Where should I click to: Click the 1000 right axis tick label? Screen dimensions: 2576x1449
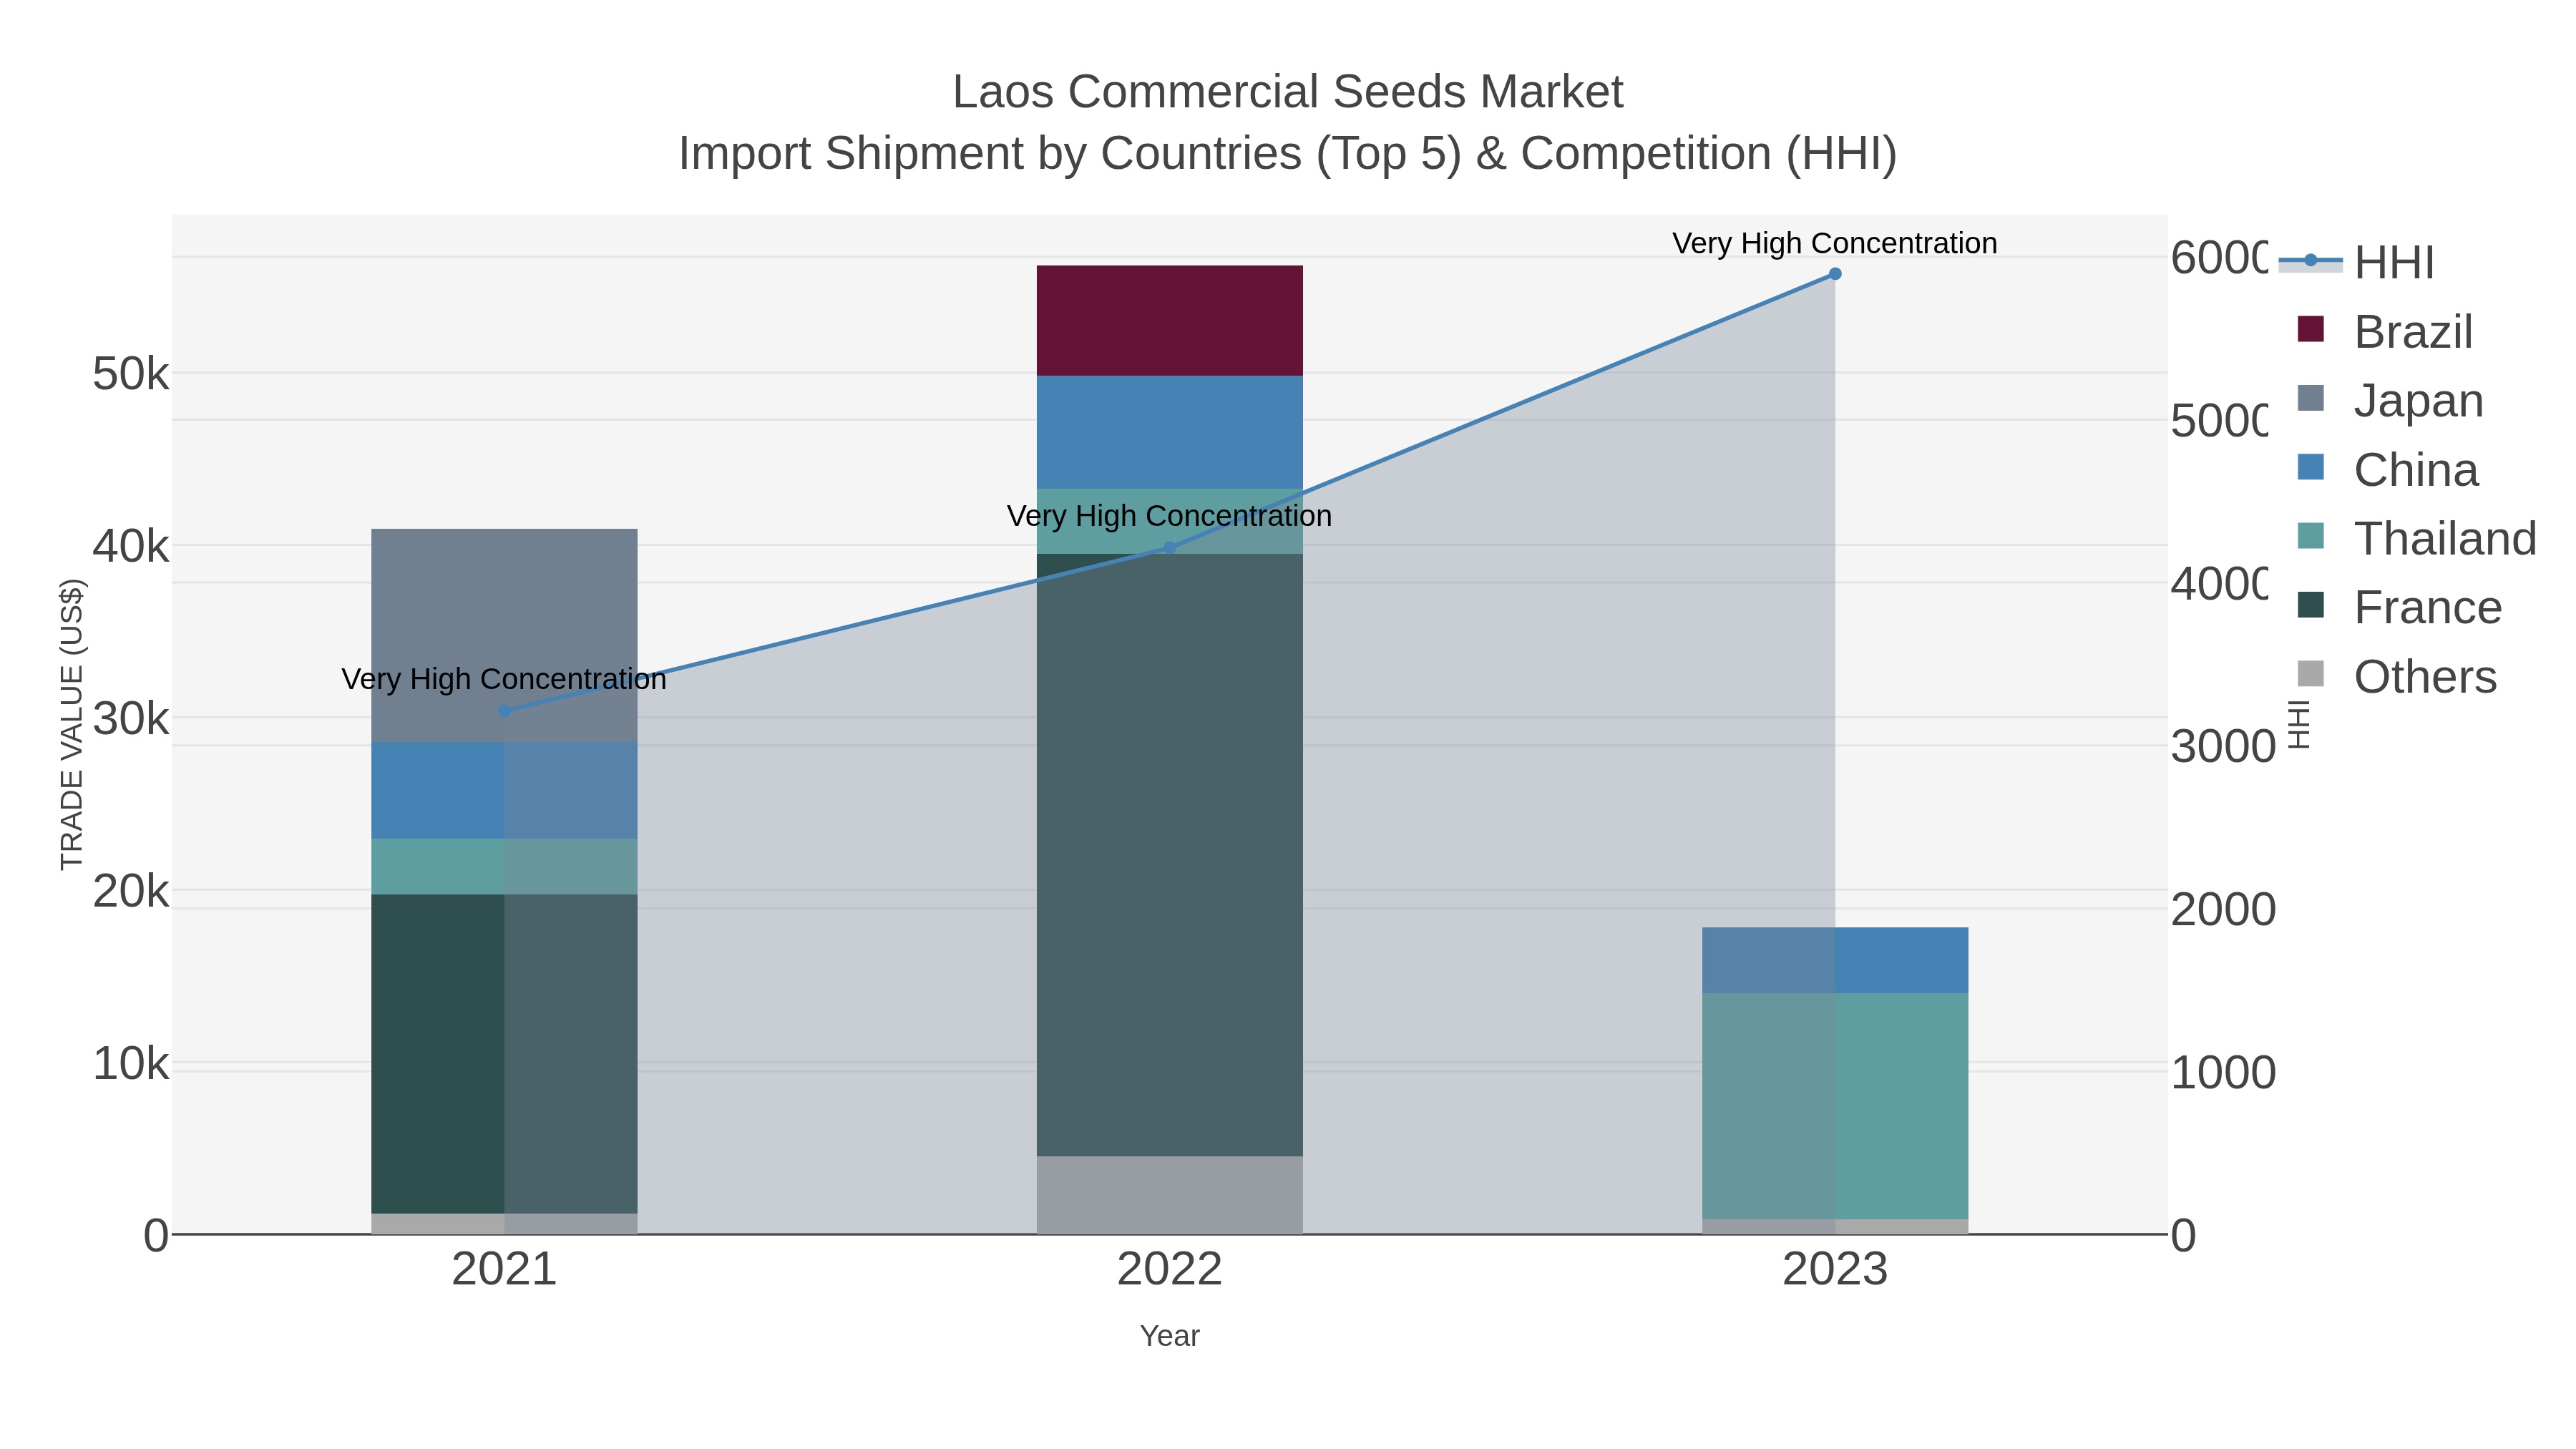pyautogui.click(x=2223, y=1073)
